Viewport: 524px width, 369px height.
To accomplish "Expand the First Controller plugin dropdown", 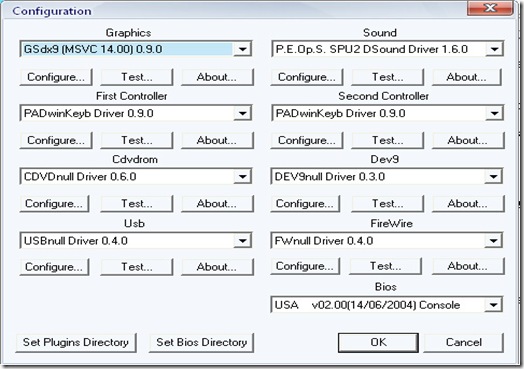I will [x=243, y=113].
